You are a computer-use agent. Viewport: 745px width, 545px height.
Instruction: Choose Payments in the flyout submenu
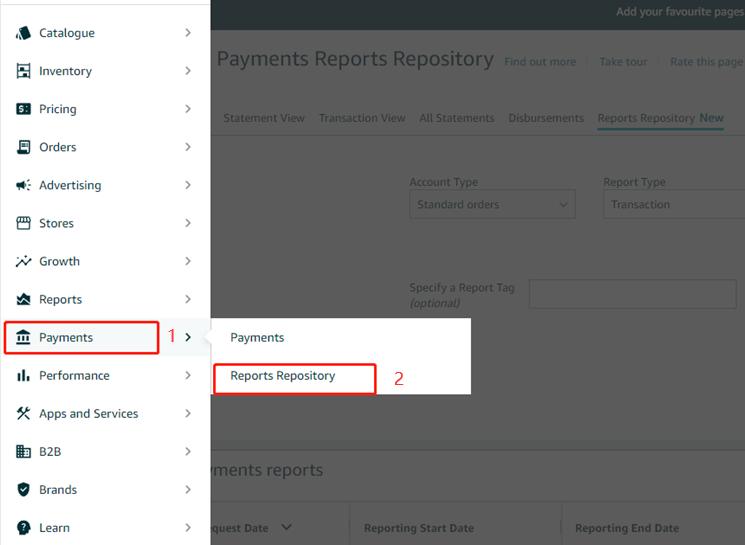tap(257, 337)
